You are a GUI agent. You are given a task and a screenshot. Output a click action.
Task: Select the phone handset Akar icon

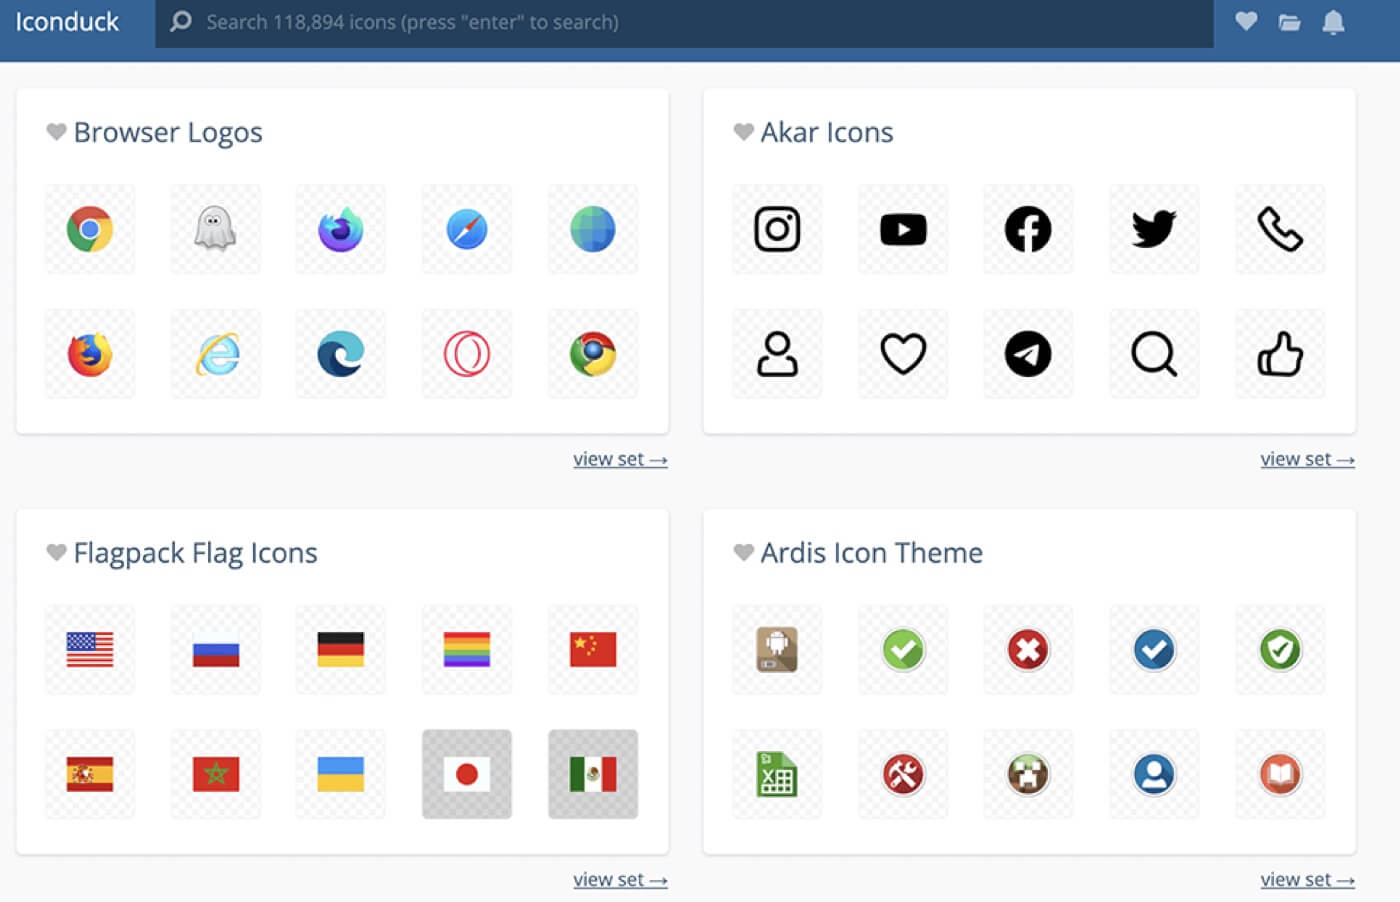(1280, 229)
